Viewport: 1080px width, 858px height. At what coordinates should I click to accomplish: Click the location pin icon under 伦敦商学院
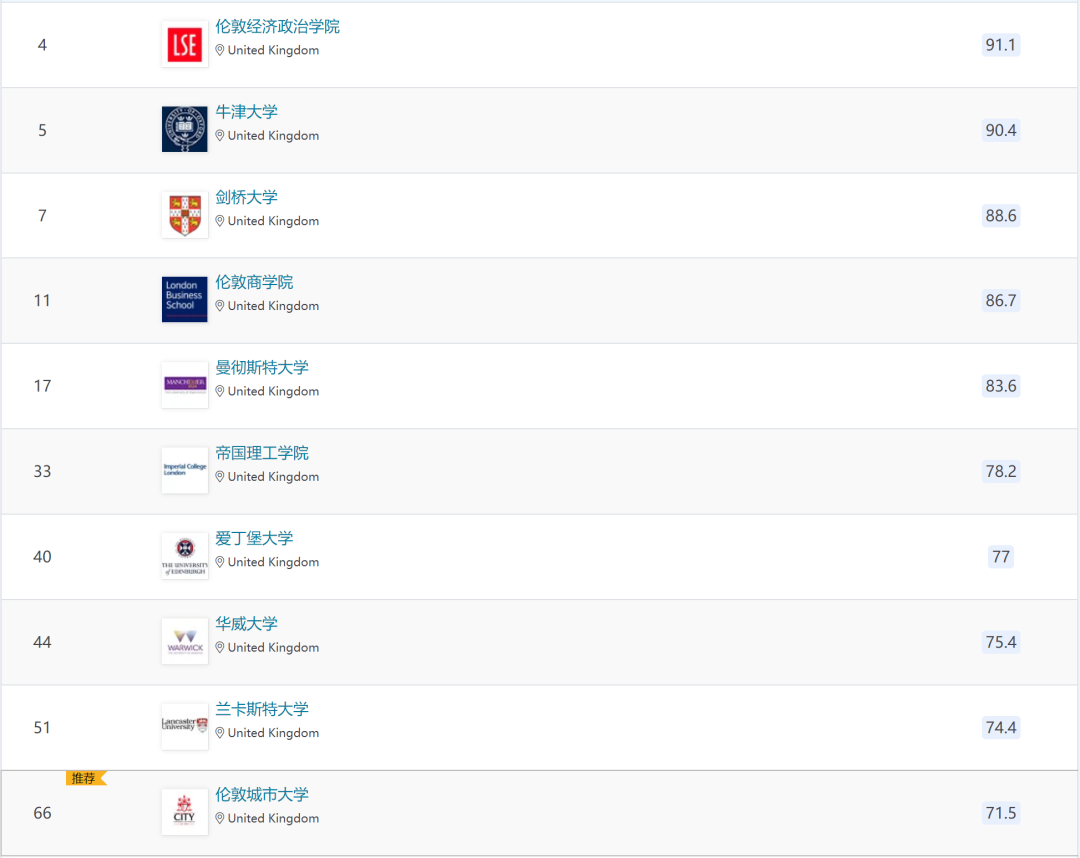click(220, 306)
